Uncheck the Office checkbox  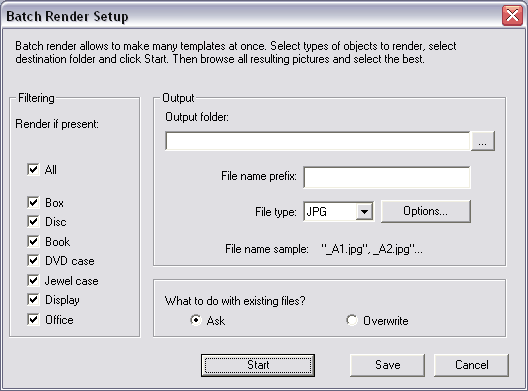click(x=33, y=319)
